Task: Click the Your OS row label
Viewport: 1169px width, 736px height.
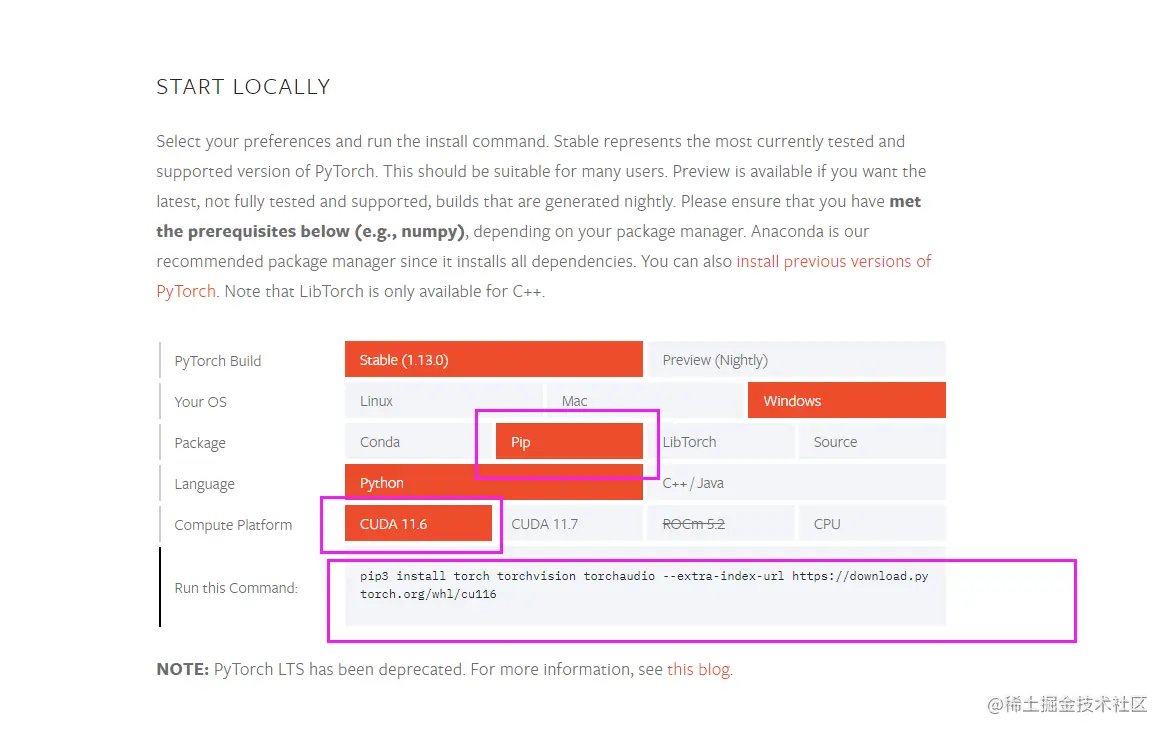Action: pyautogui.click(x=200, y=402)
